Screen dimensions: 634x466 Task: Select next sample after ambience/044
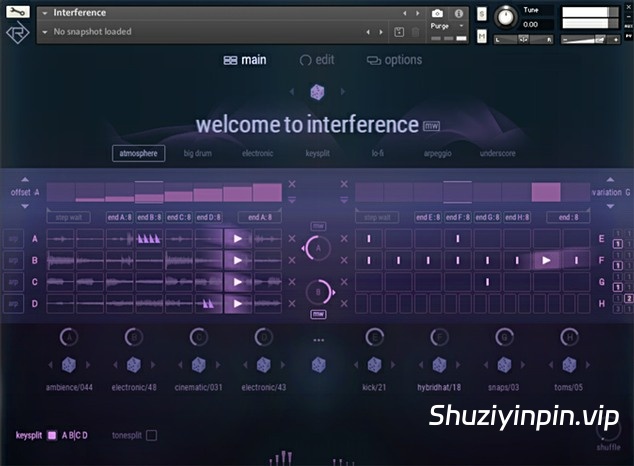[x=88, y=365]
